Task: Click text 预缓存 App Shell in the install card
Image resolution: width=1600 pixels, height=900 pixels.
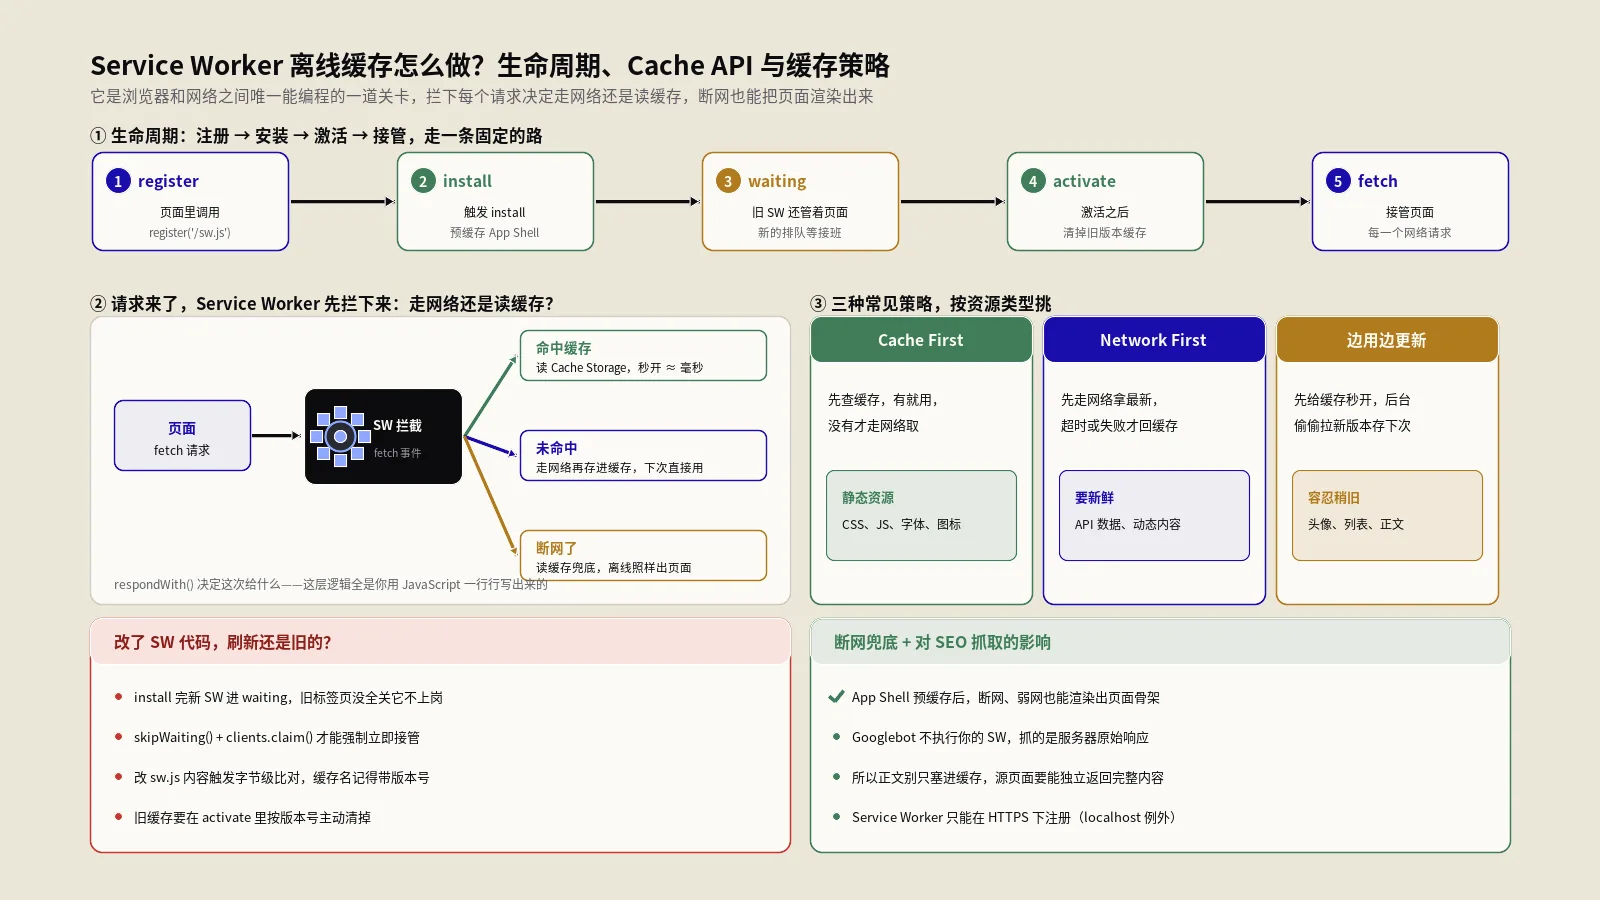Action: tap(495, 233)
